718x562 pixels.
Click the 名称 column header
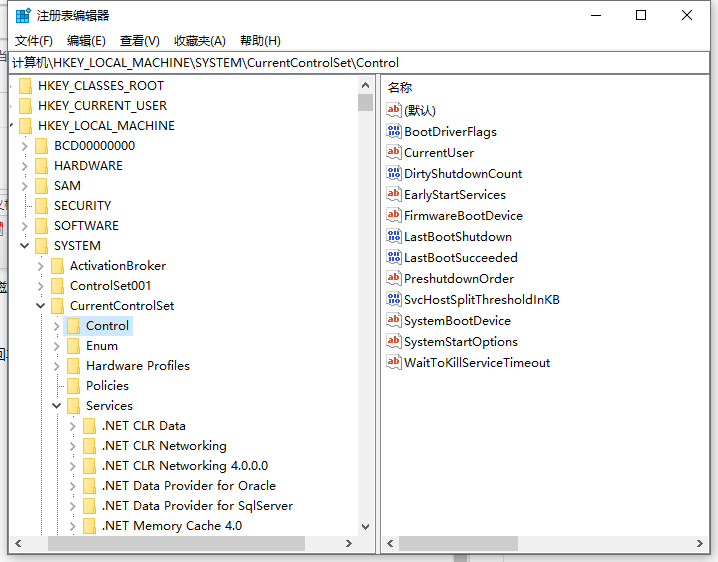click(400, 88)
